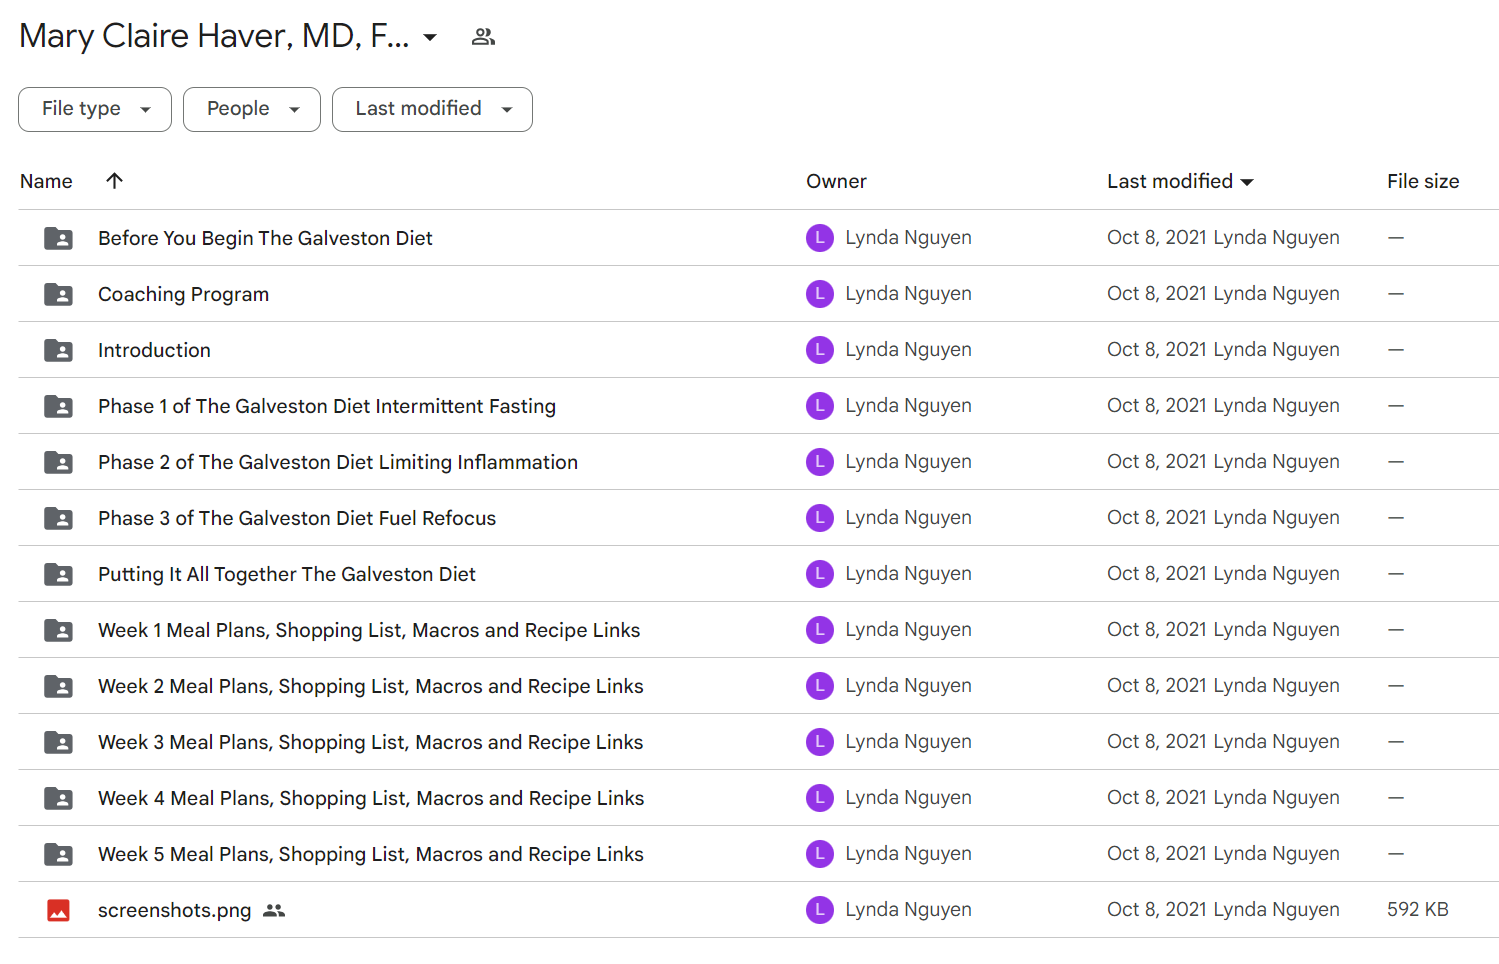Click the owner avatar in the Coaching Program row
This screenshot has height=964, width=1499.
820,294
